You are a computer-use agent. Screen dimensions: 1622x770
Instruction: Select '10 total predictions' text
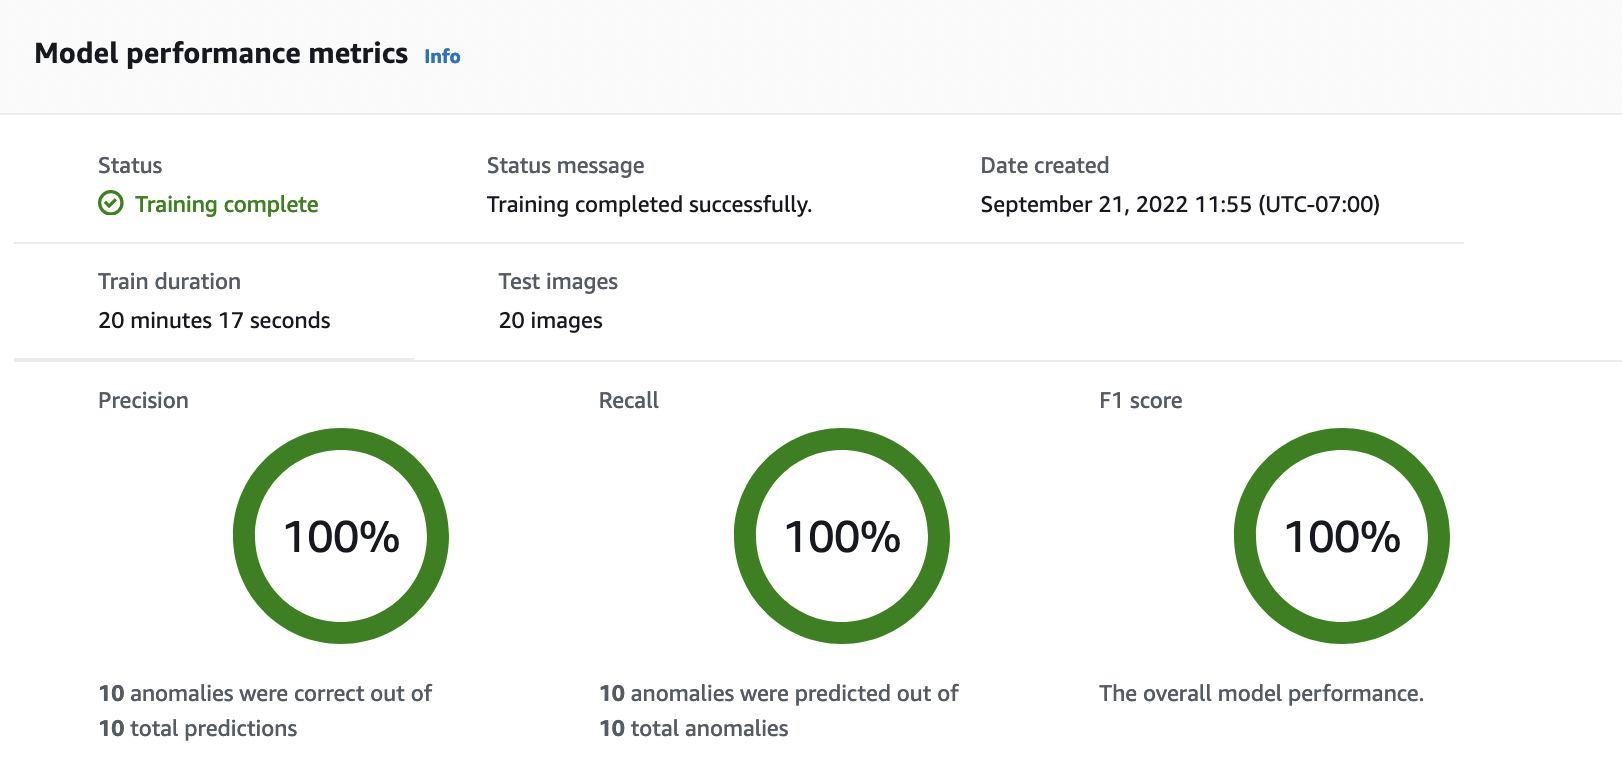(x=198, y=728)
